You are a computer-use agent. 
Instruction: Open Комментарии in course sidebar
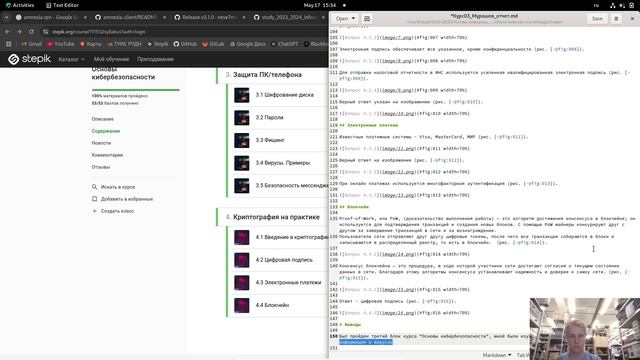pyautogui.click(x=107, y=155)
